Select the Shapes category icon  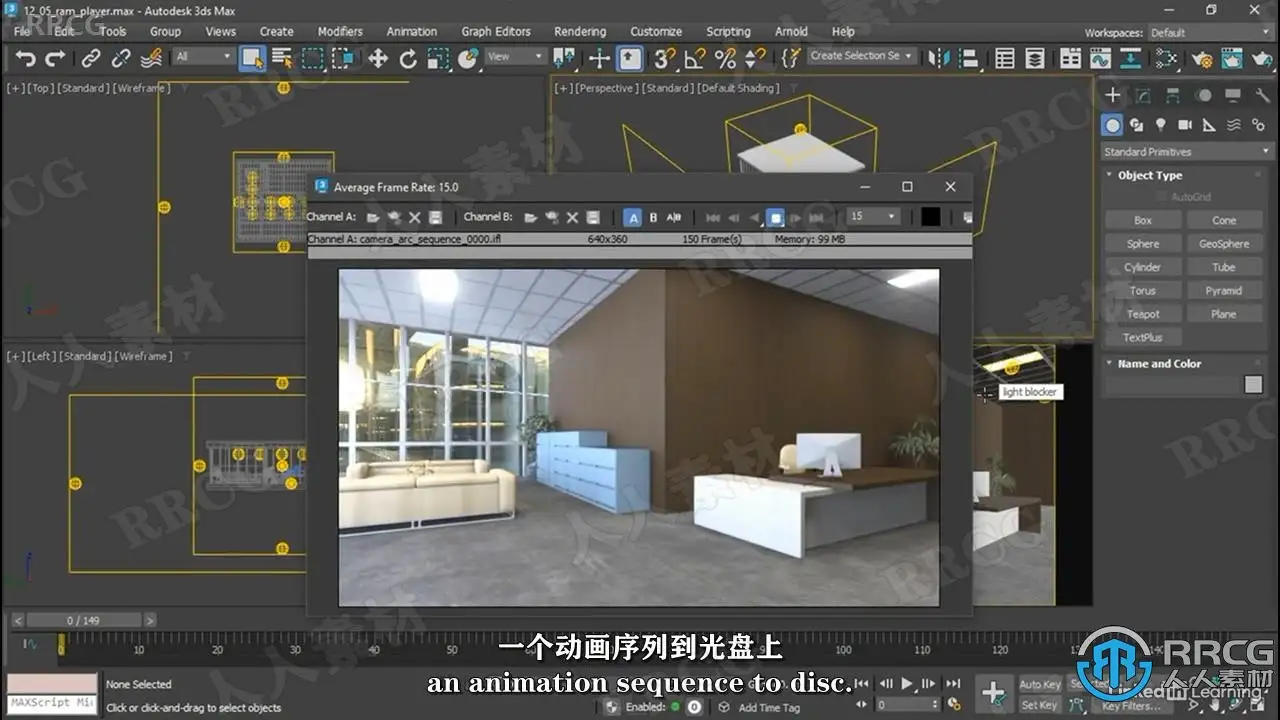click(1137, 125)
